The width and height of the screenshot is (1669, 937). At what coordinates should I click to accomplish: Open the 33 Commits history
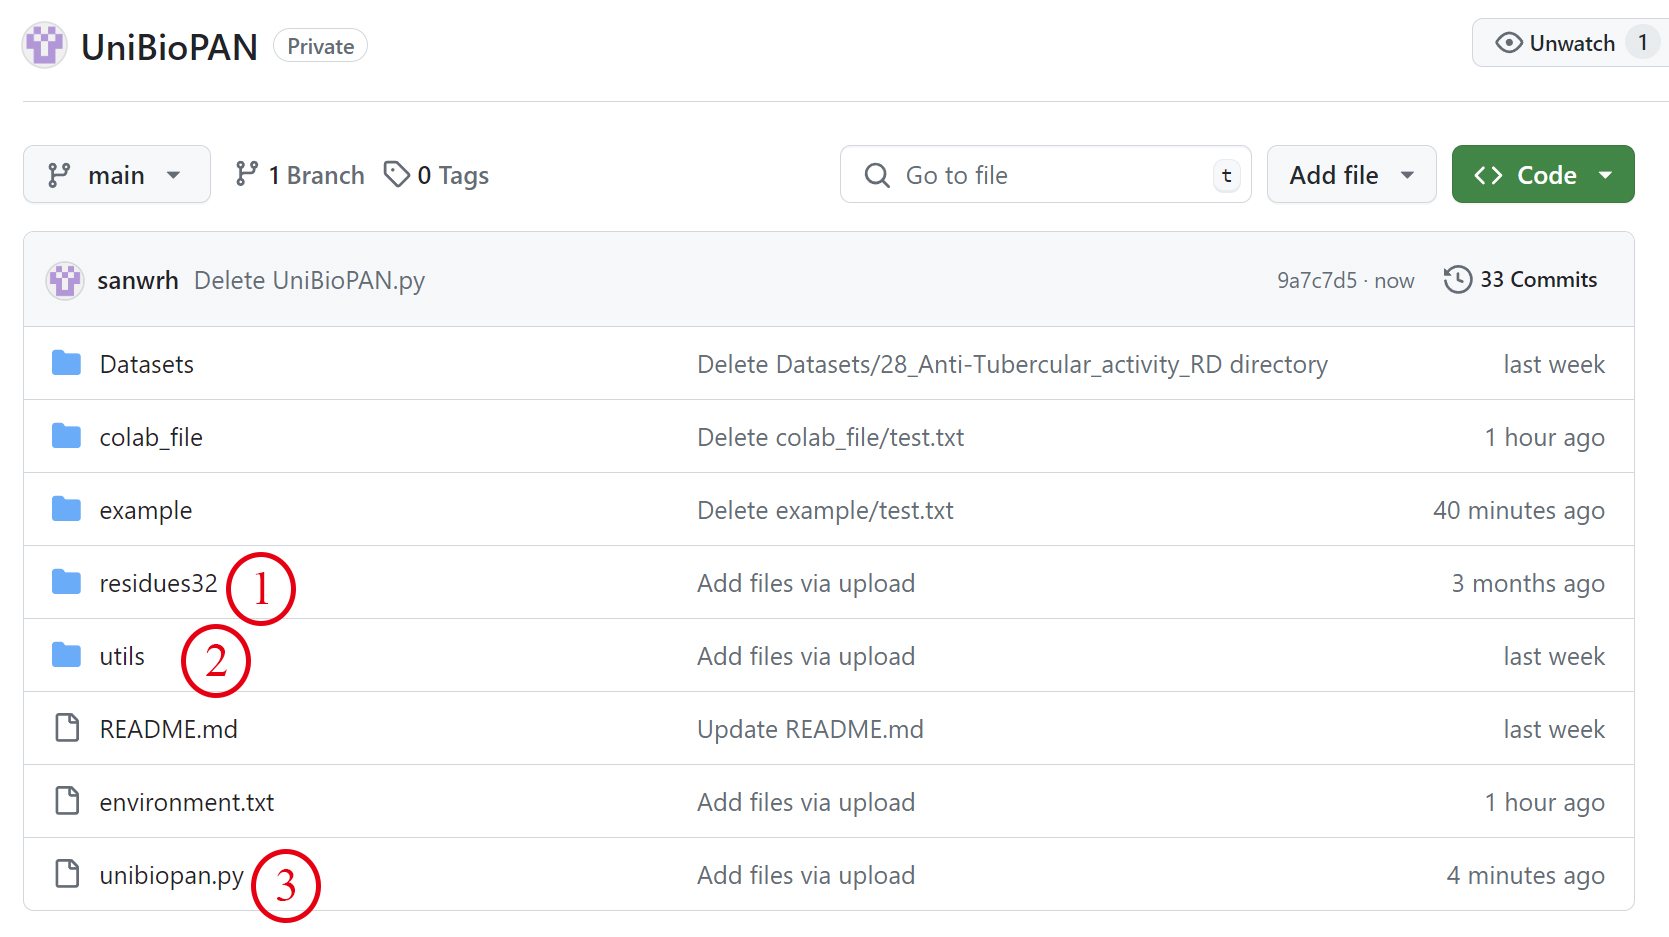(x=1537, y=280)
